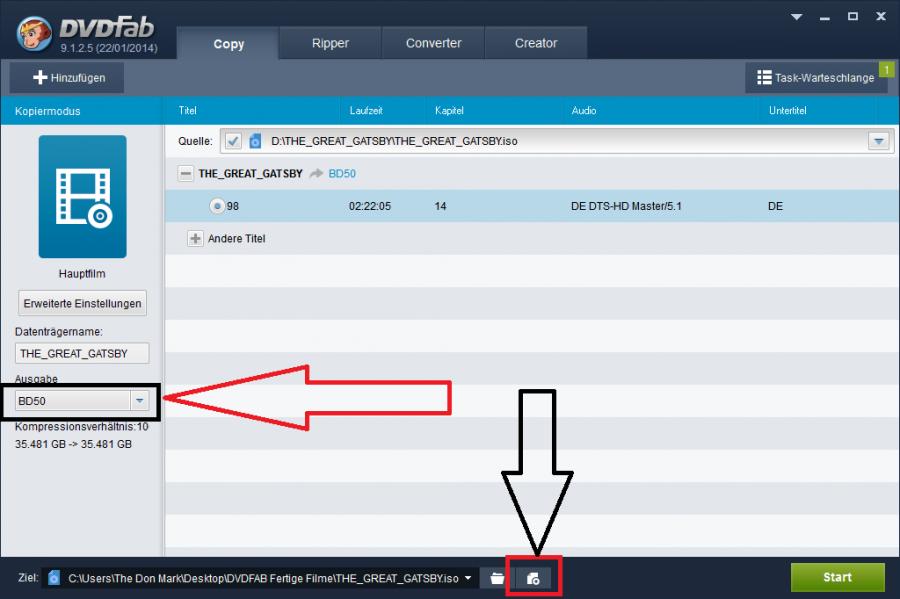Click the Task-Warteschlange list icon
Screen dimensions: 900x599
pos(764,77)
